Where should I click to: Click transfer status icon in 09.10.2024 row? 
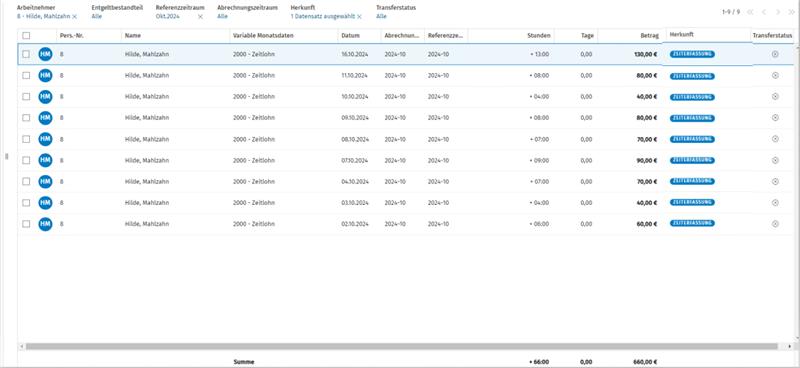(775, 118)
